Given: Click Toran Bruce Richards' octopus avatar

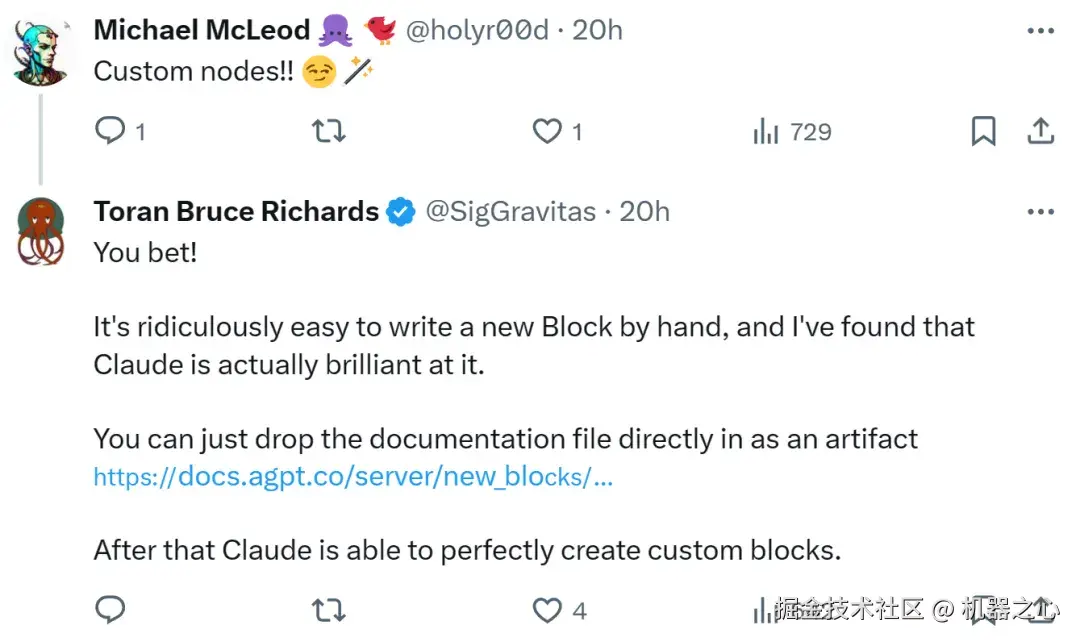Looking at the screenshot, I should pos(40,232).
